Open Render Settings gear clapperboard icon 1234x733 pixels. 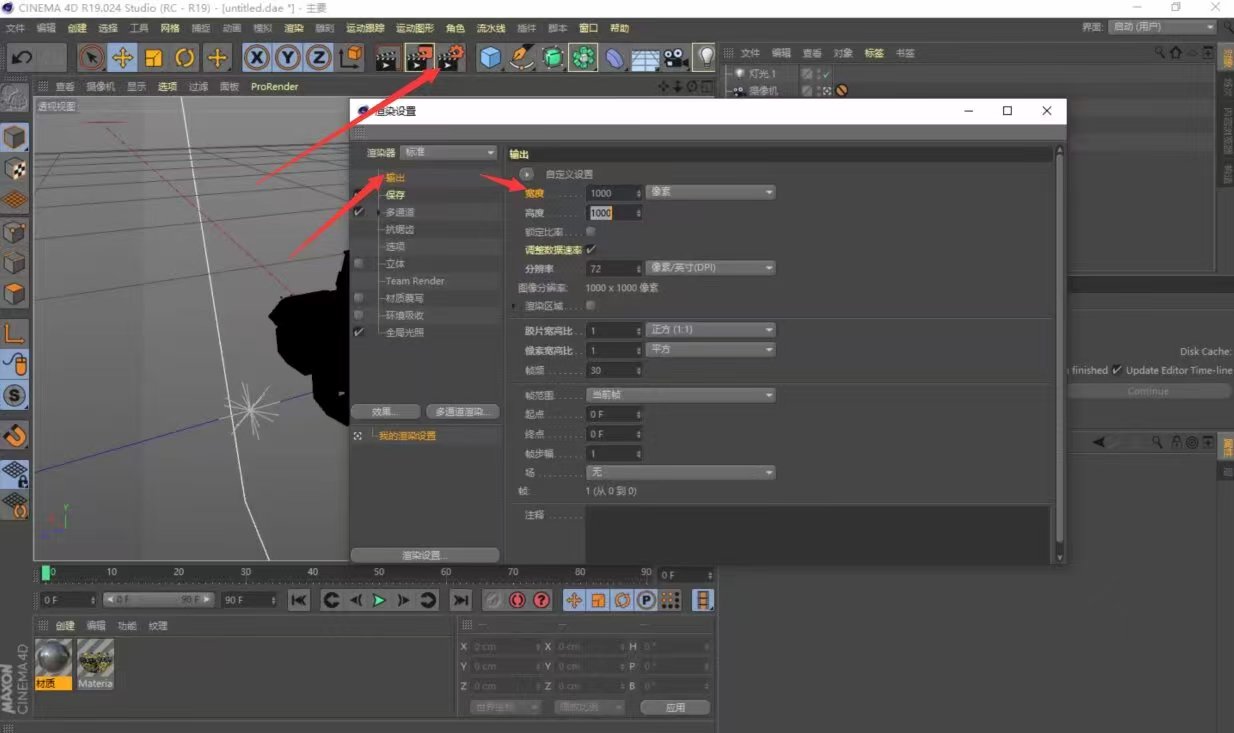click(451, 58)
